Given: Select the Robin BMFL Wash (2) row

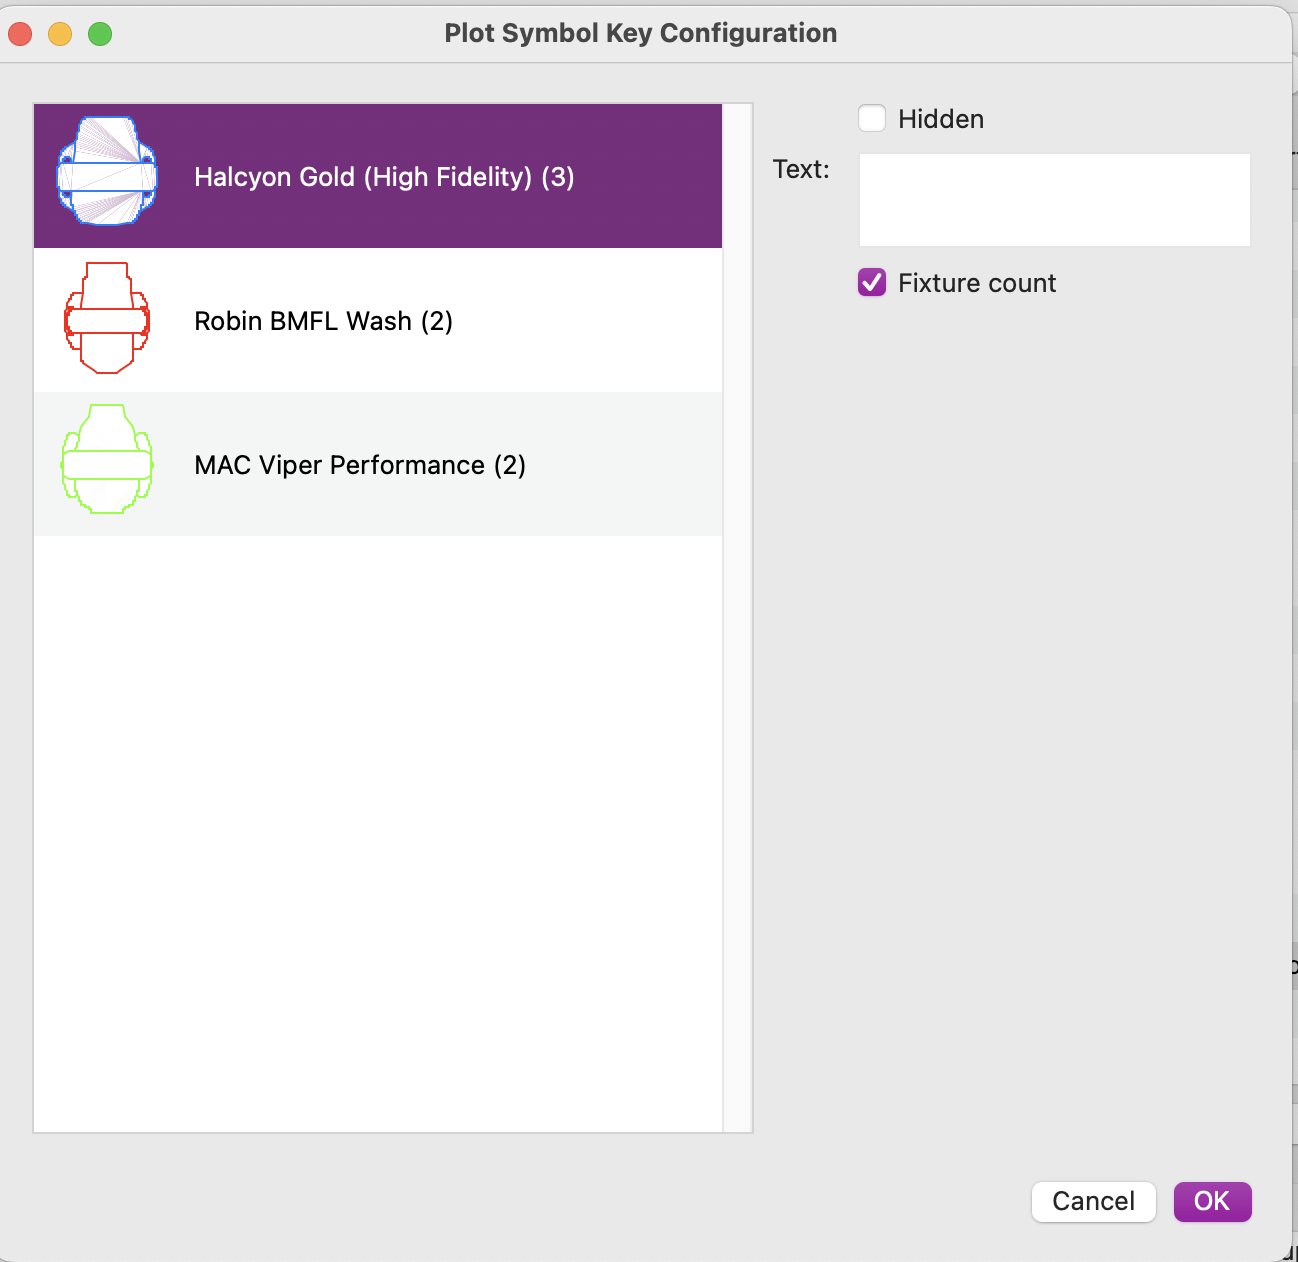Looking at the screenshot, I should coord(378,320).
